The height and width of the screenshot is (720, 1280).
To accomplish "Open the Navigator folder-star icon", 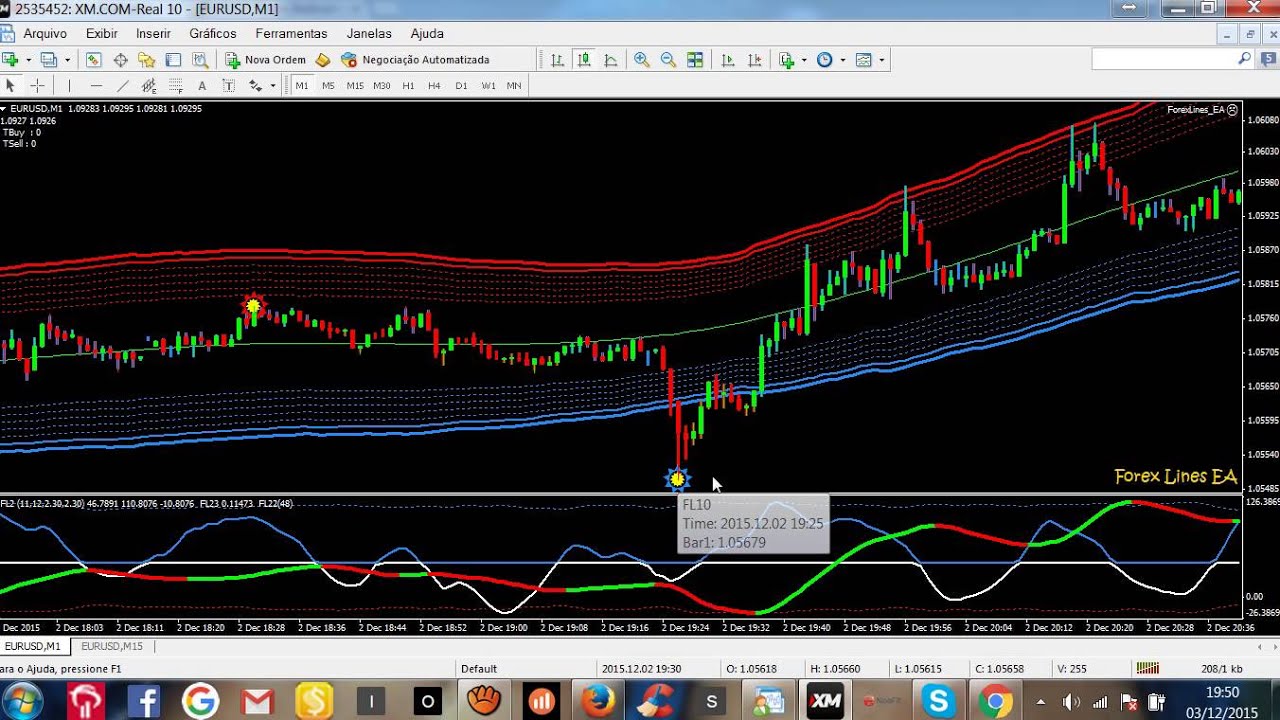I will 146,60.
